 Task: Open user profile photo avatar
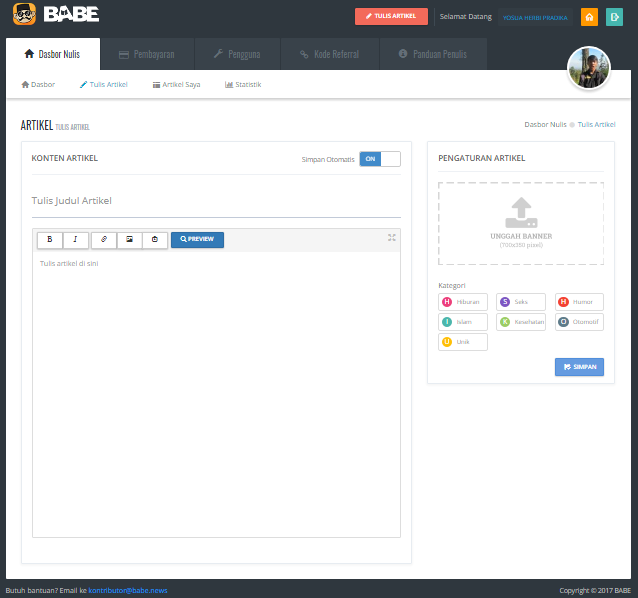pos(589,68)
